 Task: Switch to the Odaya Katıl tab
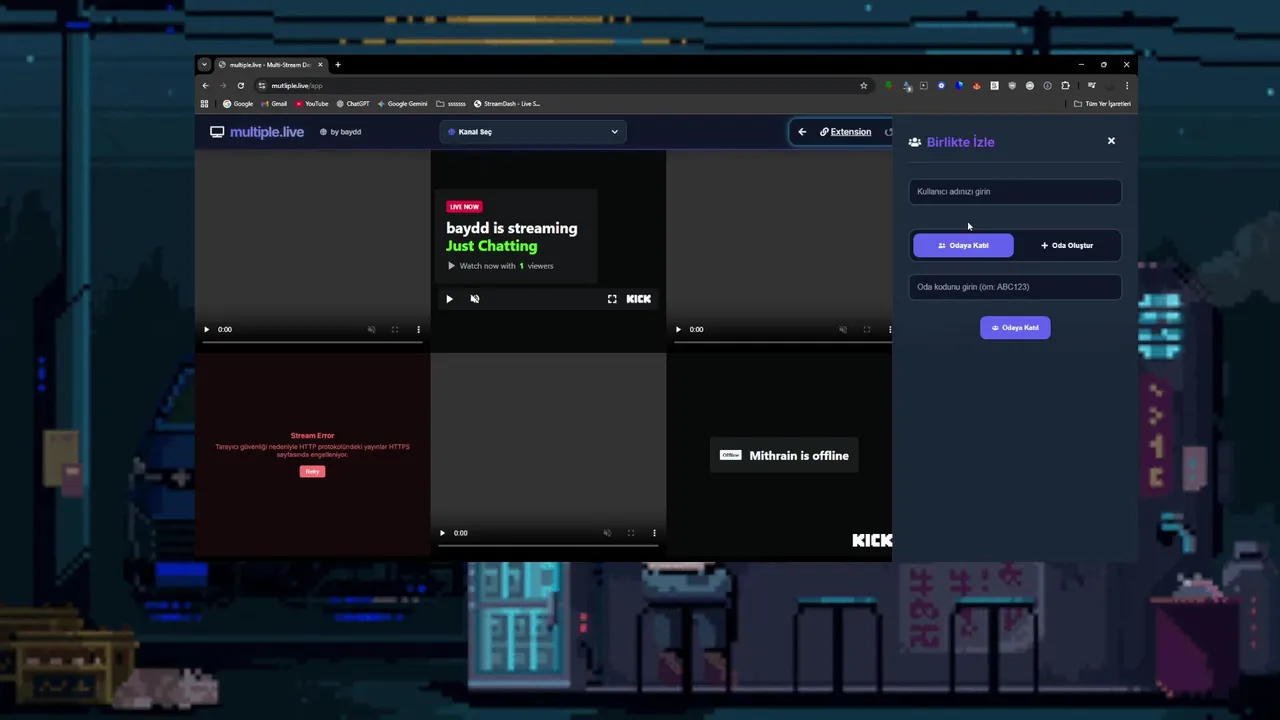pos(963,245)
